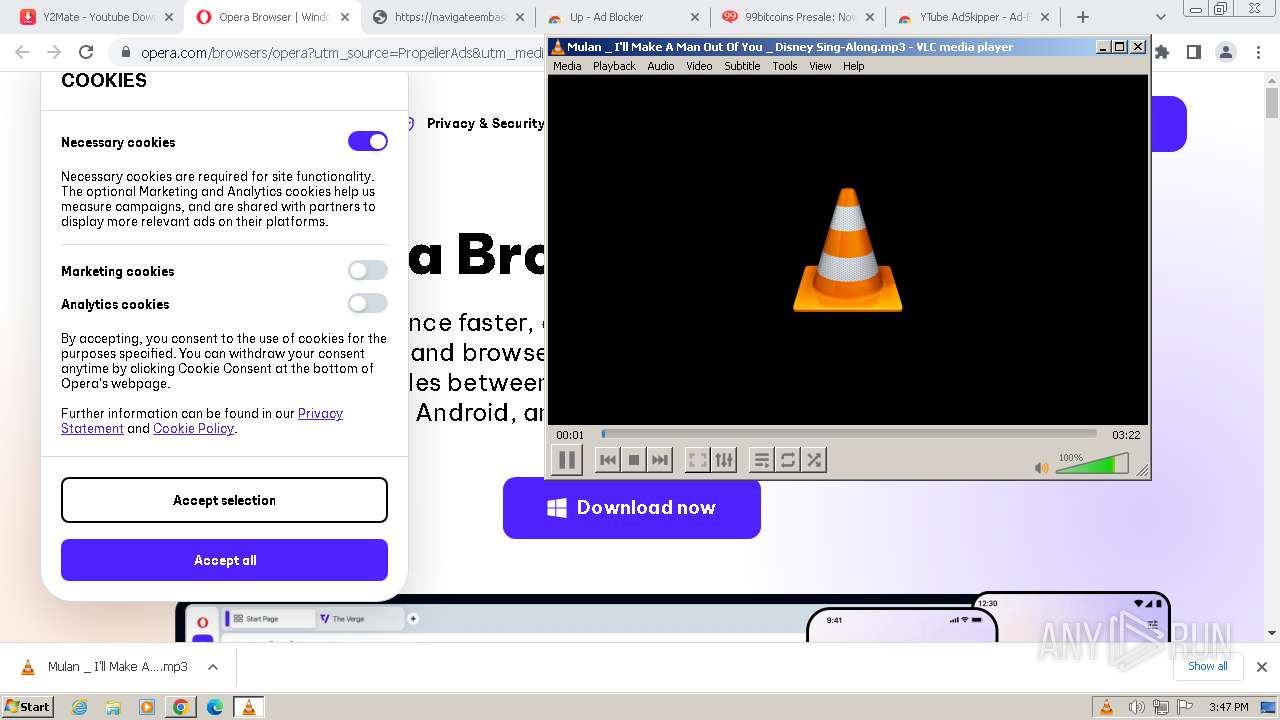Viewport: 1280px width, 720px height.
Task: Close the Opera Browser tab
Action: point(345,17)
